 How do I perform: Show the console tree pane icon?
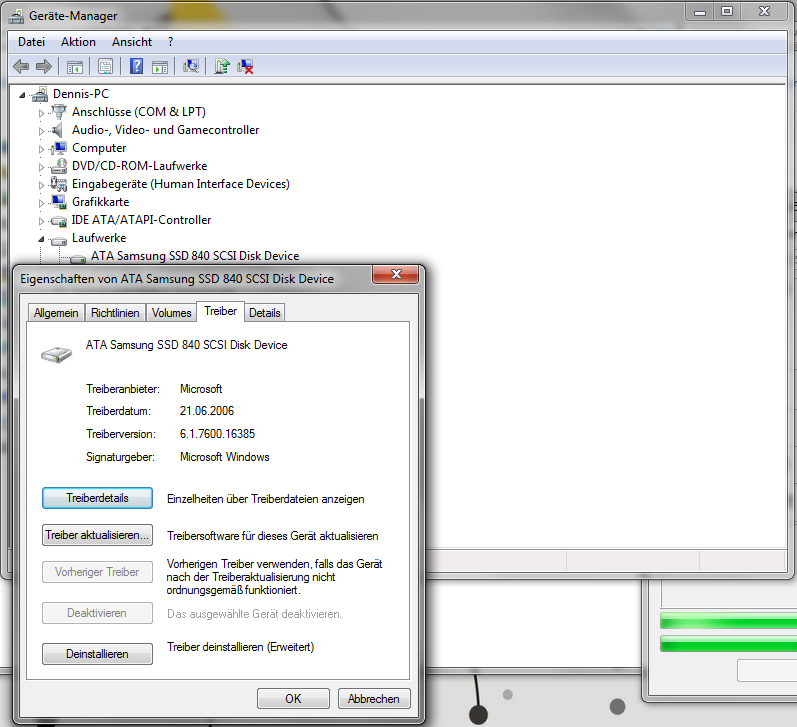click(x=75, y=67)
